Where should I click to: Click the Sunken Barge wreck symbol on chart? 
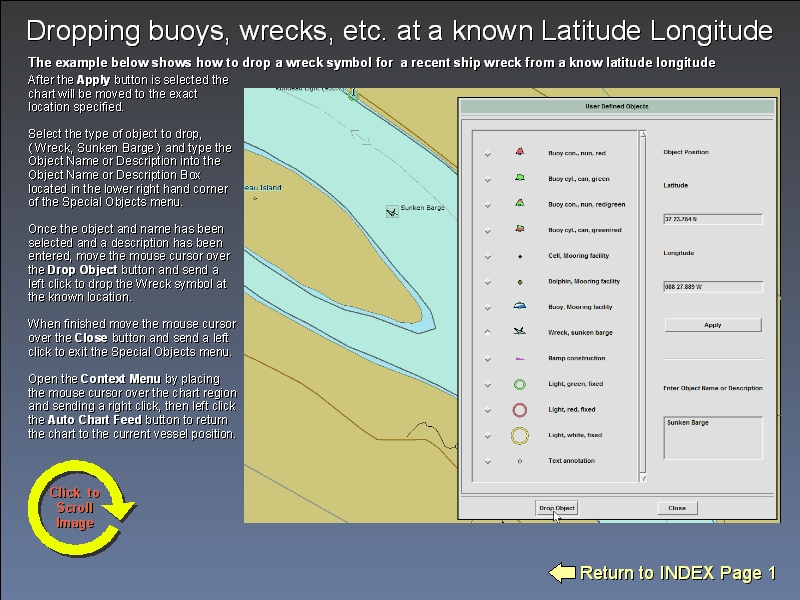391,210
